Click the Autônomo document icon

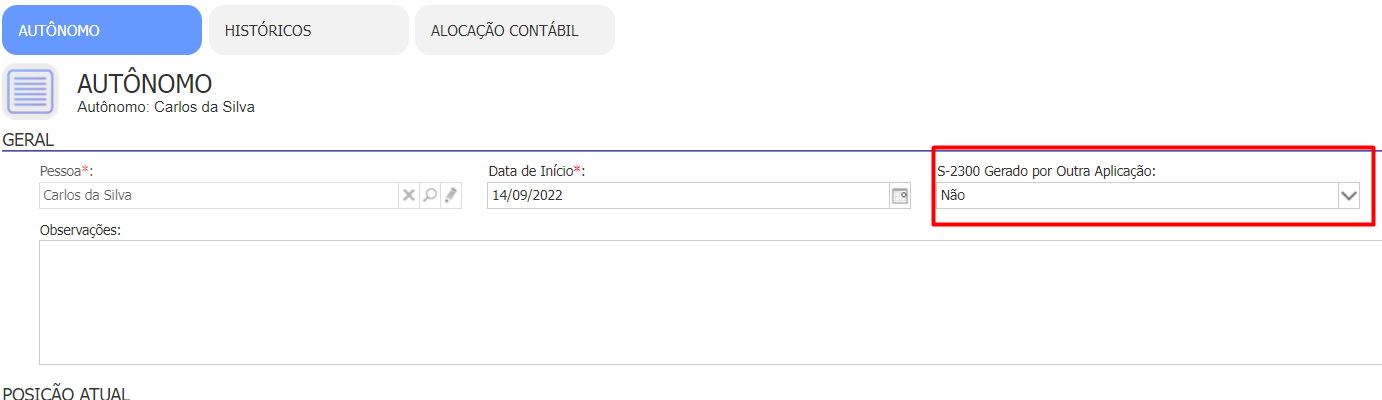(32, 91)
